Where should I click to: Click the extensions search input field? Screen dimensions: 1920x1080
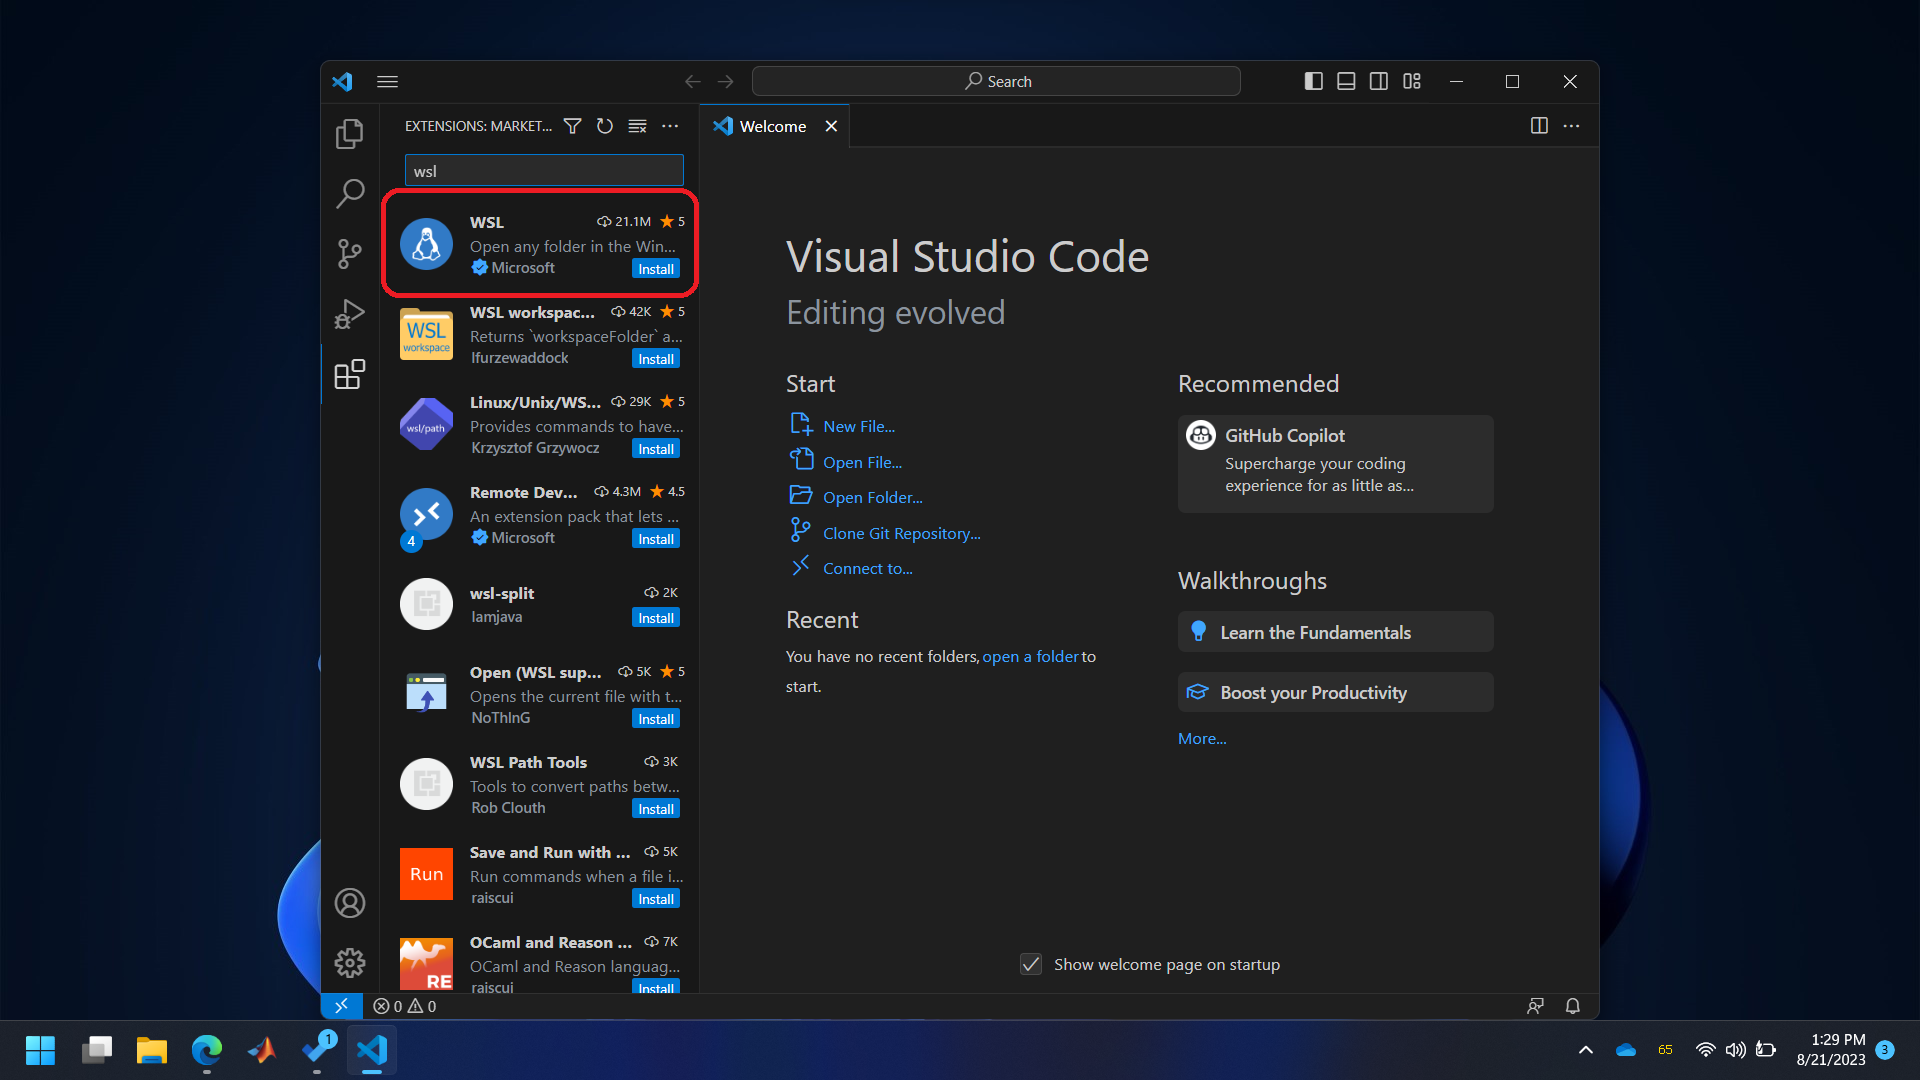pos(543,171)
